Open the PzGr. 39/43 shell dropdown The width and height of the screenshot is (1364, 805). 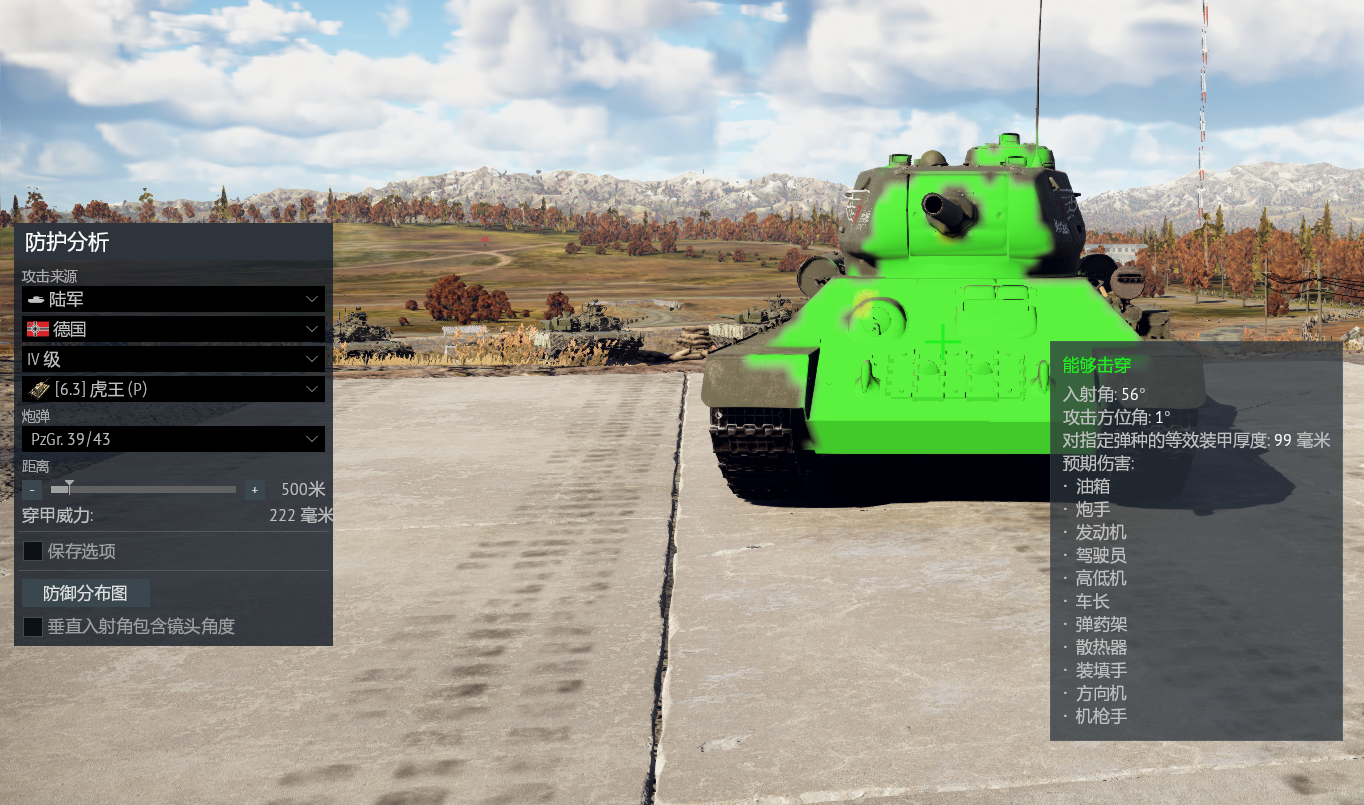[x=173, y=439]
